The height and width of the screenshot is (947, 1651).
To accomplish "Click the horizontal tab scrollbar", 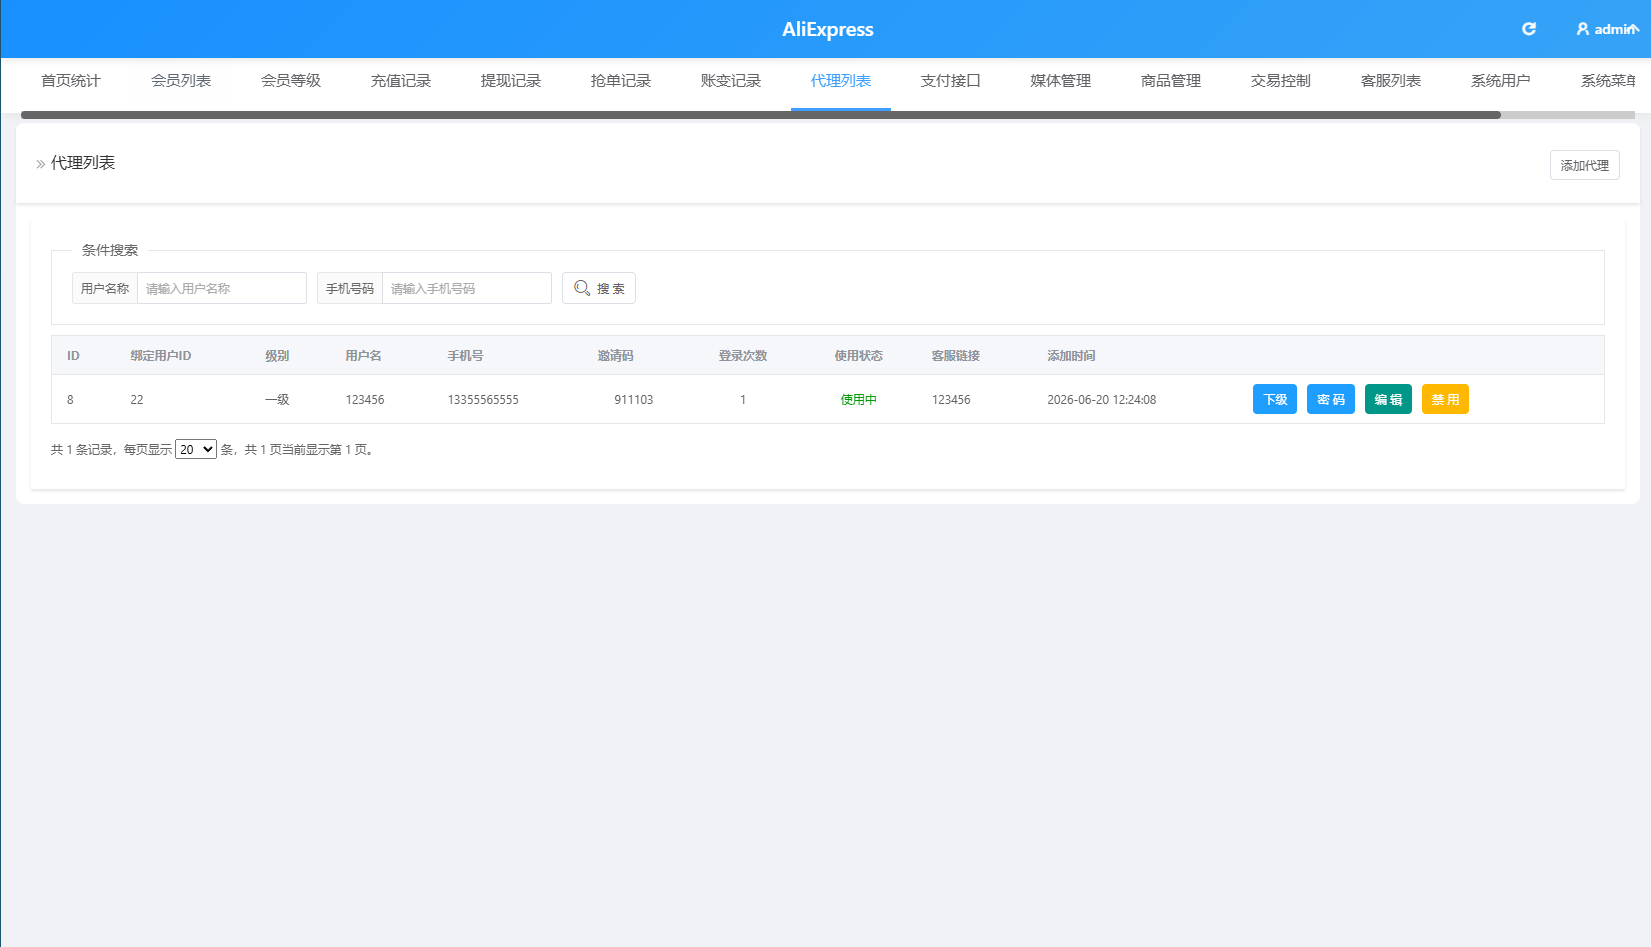I will click(x=761, y=115).
